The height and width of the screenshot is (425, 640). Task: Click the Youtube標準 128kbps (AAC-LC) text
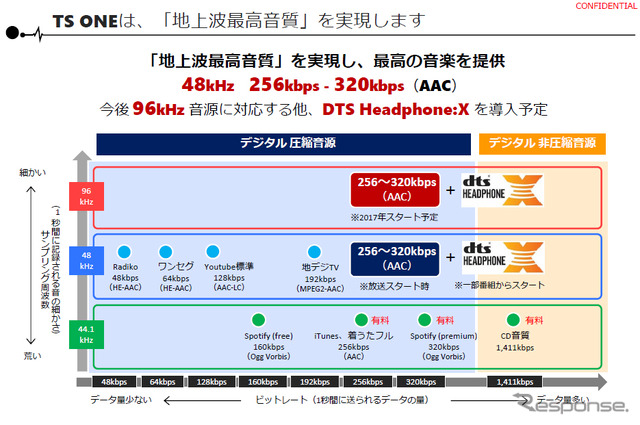point(229,277)
